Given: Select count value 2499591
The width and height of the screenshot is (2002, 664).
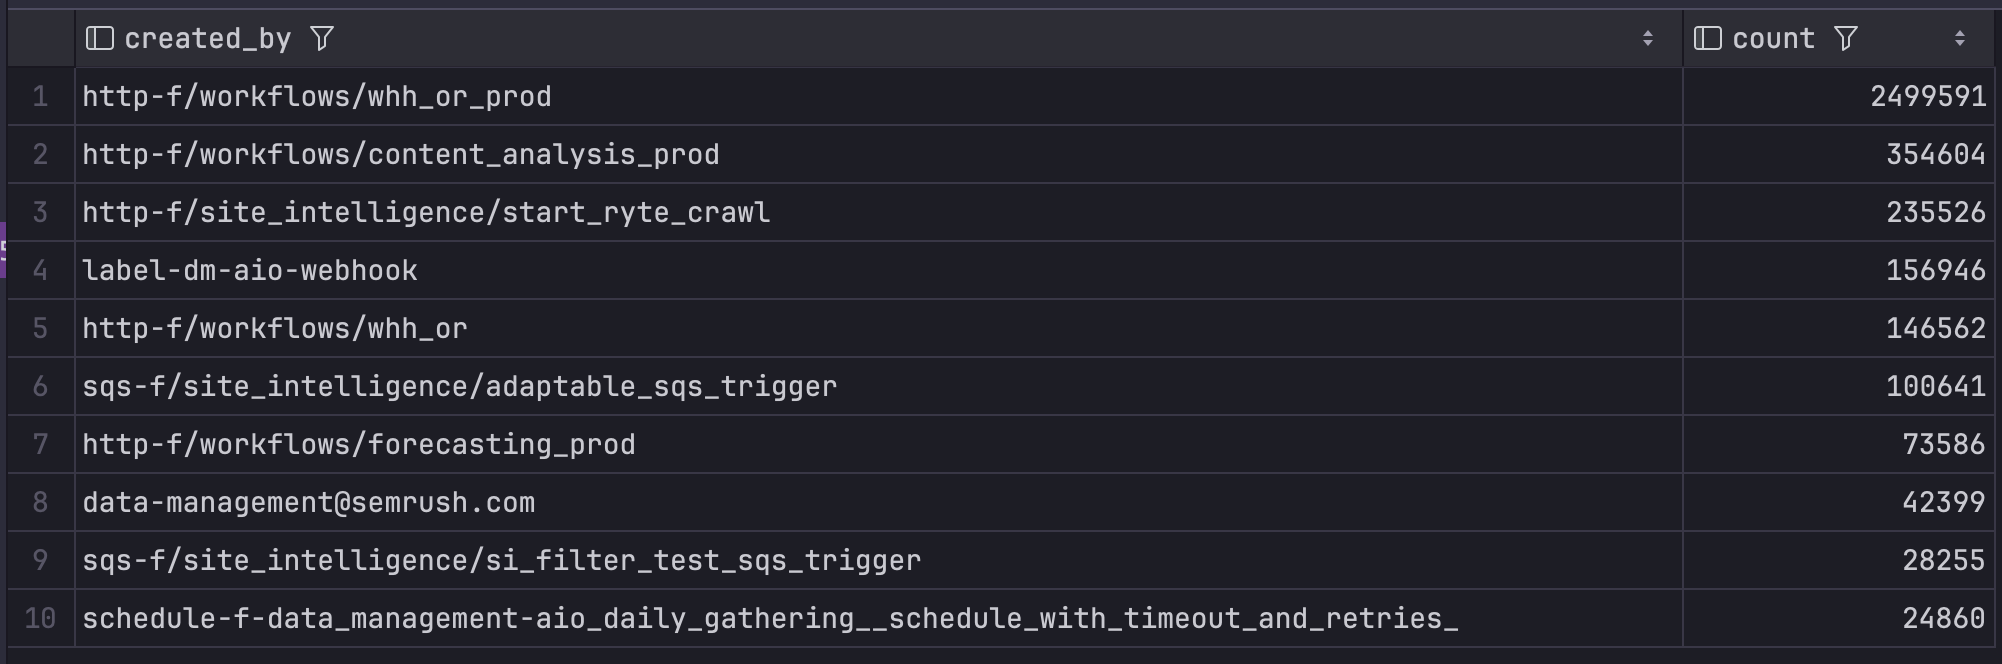Looking at the screenshot, I should pos(1927,97).
